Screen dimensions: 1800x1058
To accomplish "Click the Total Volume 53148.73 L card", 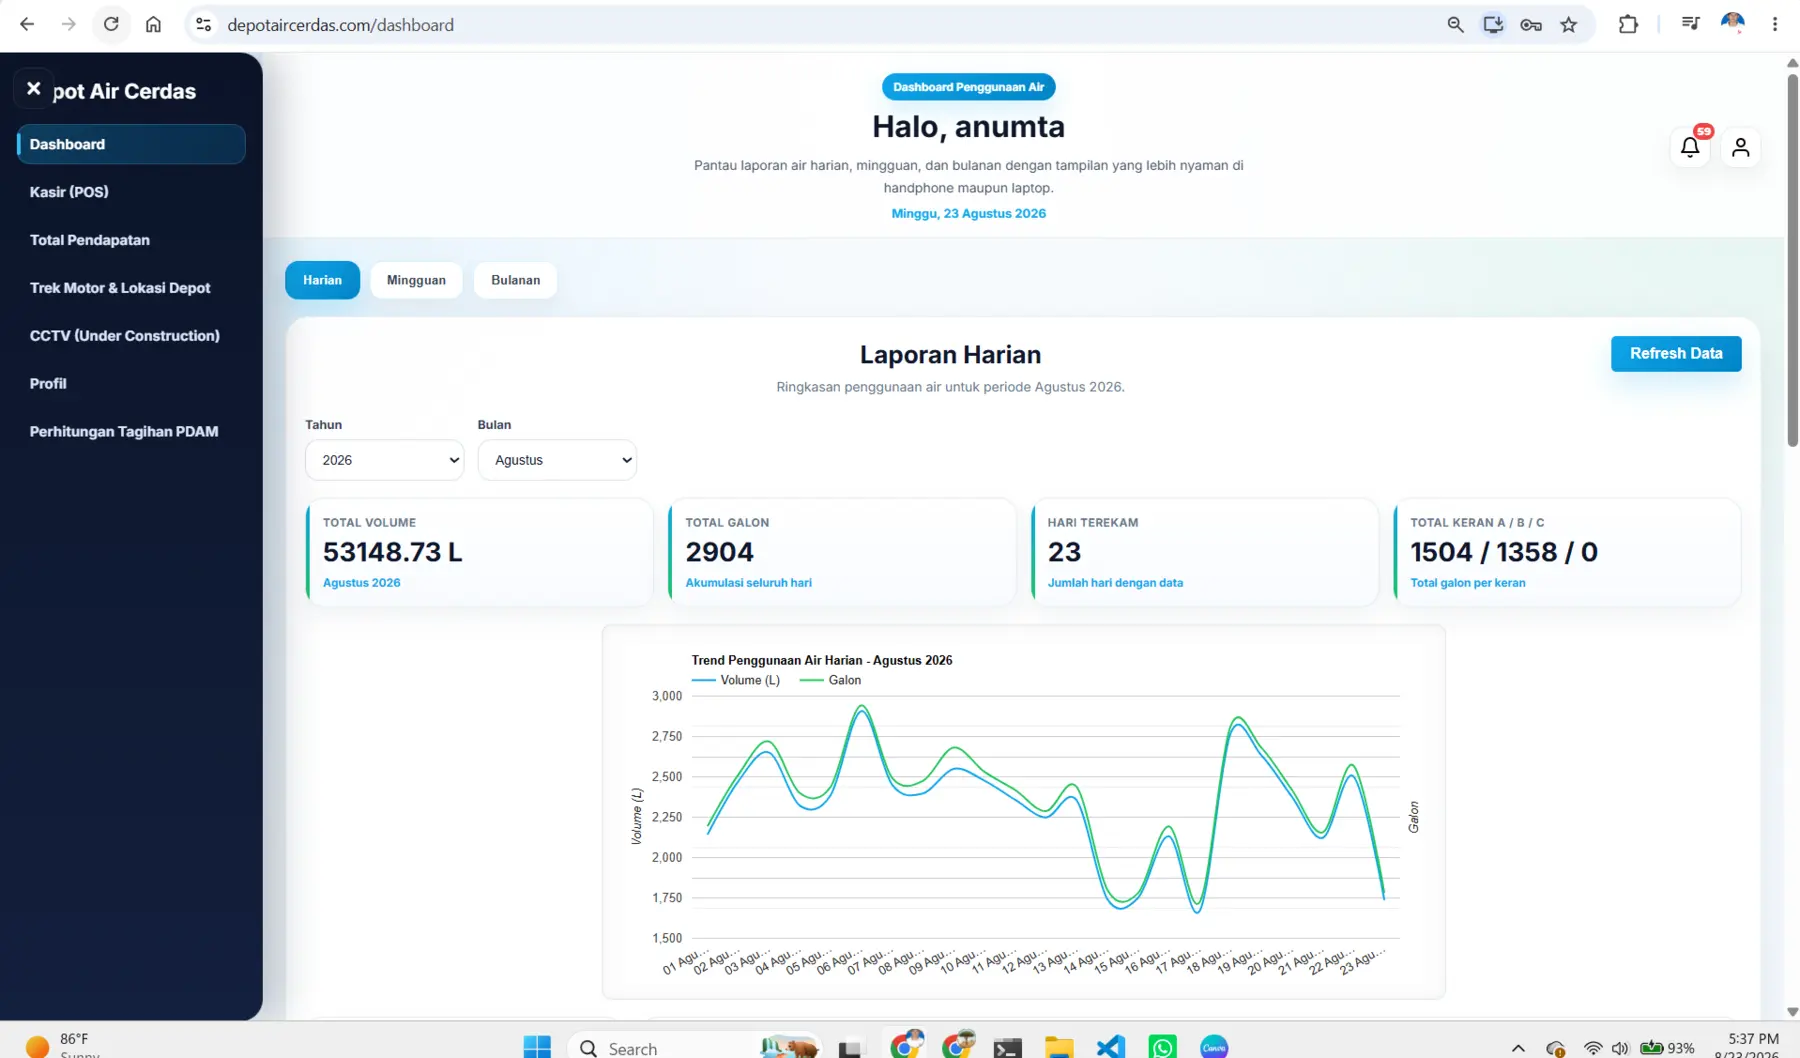I will pyautogui.click(x=479, y=552).
